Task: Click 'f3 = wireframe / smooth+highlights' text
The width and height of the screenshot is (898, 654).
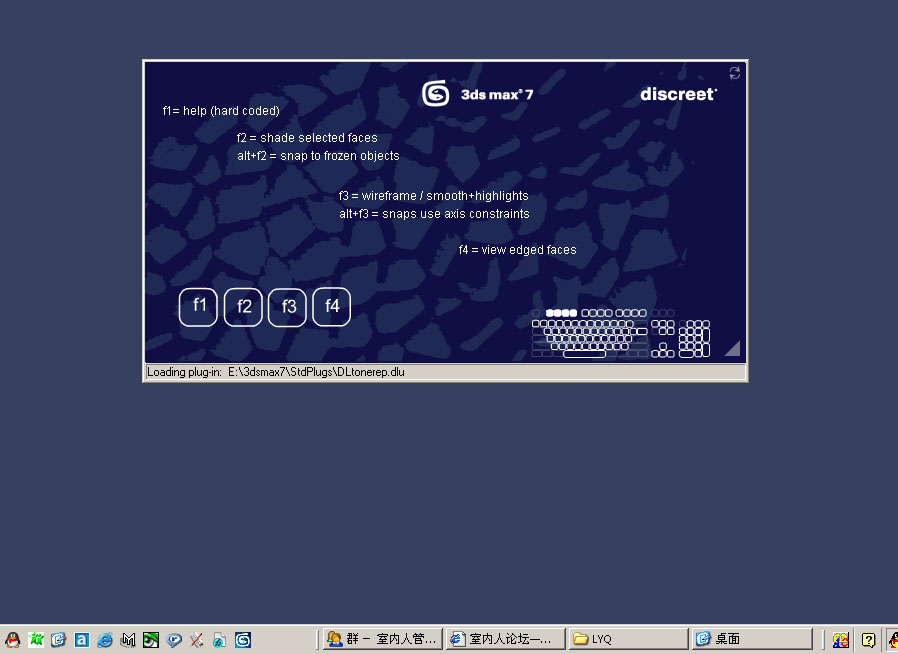Action: click(x=434, y=196)
